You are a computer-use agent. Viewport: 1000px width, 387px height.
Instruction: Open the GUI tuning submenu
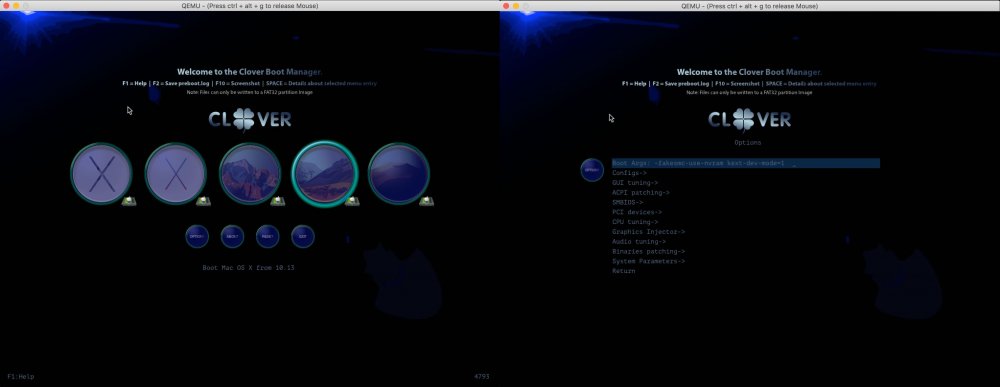tap(635, 183)
